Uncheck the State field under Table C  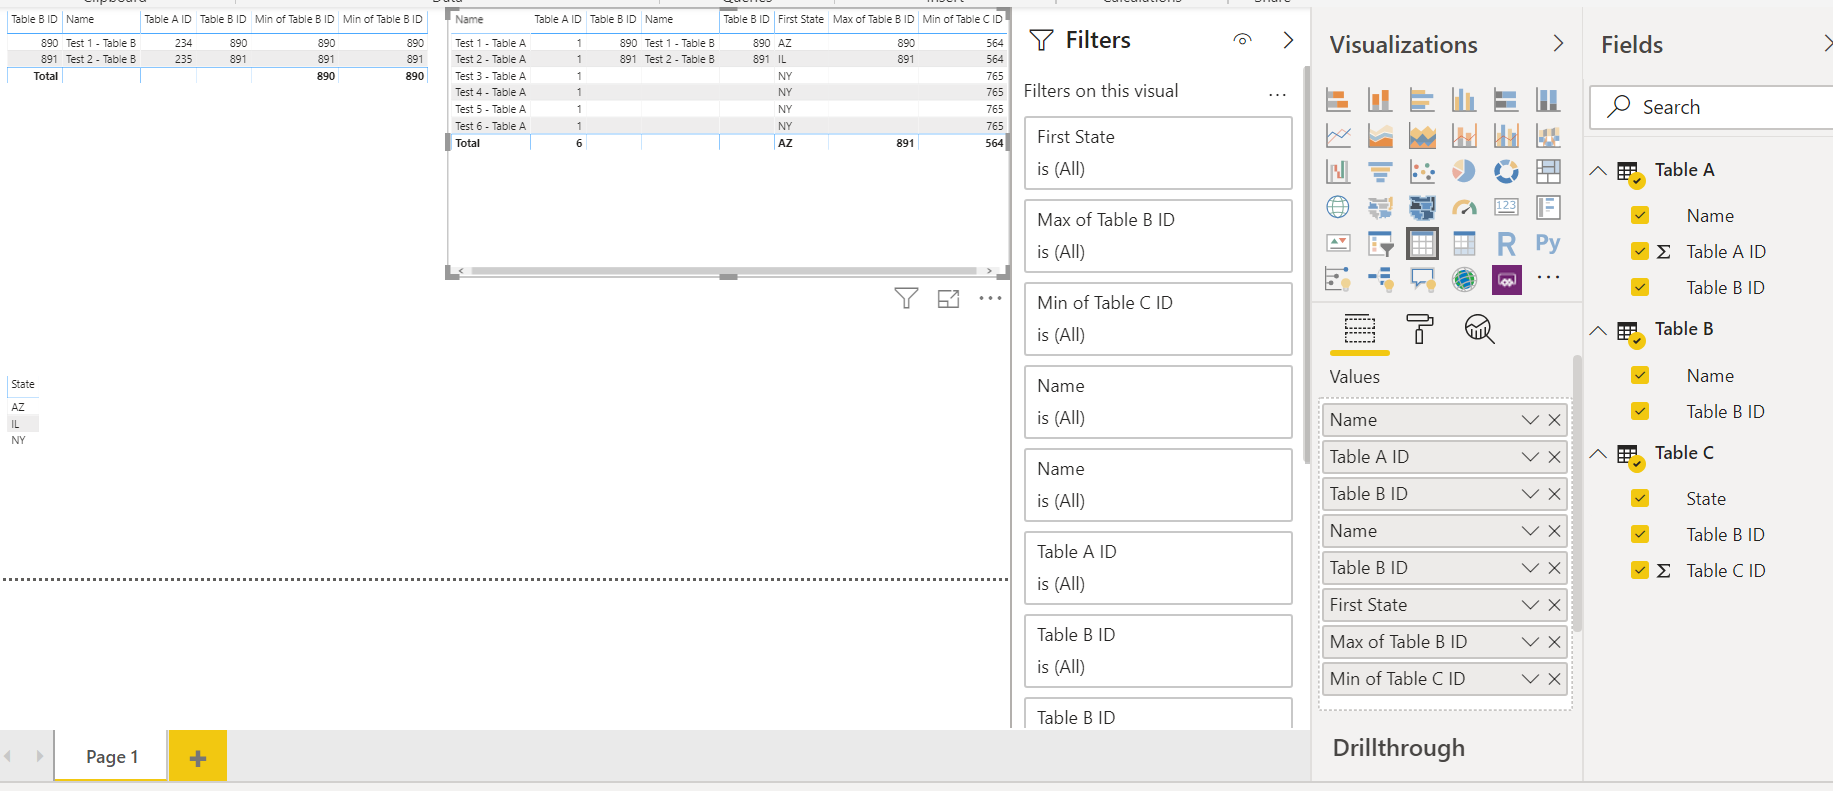pyautogui.click(x=1640, y=498)
